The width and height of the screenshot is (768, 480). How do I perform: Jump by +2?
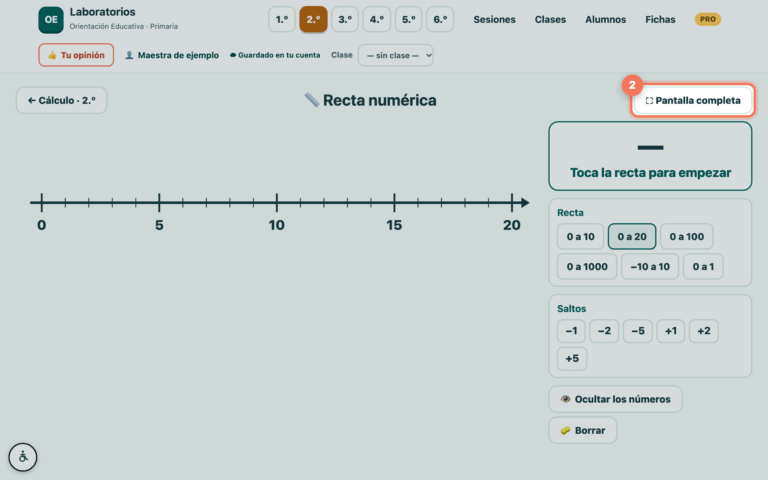(704, 331)
